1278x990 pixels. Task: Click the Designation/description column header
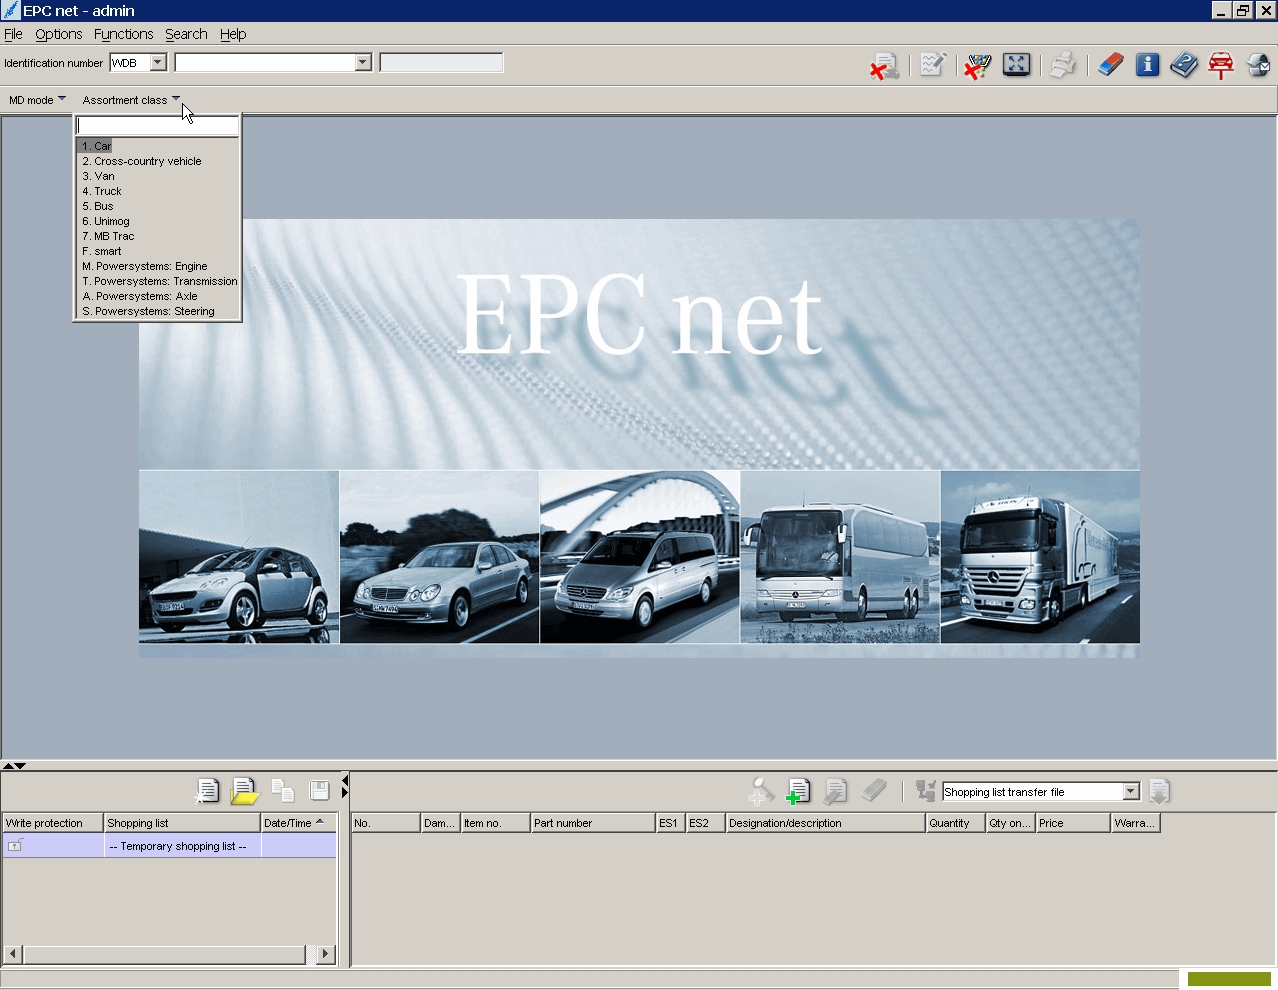point(825,823)
